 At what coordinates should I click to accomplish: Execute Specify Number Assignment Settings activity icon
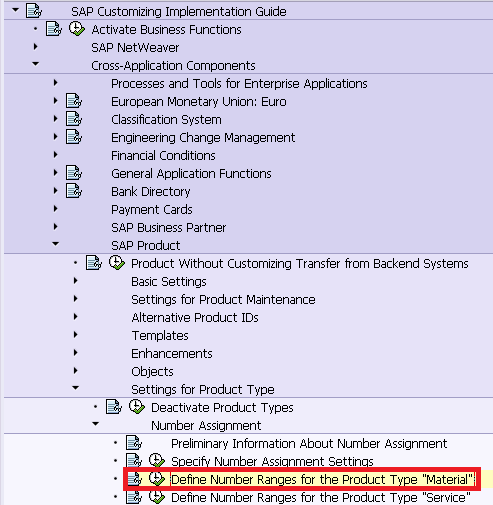click(157, 461)
